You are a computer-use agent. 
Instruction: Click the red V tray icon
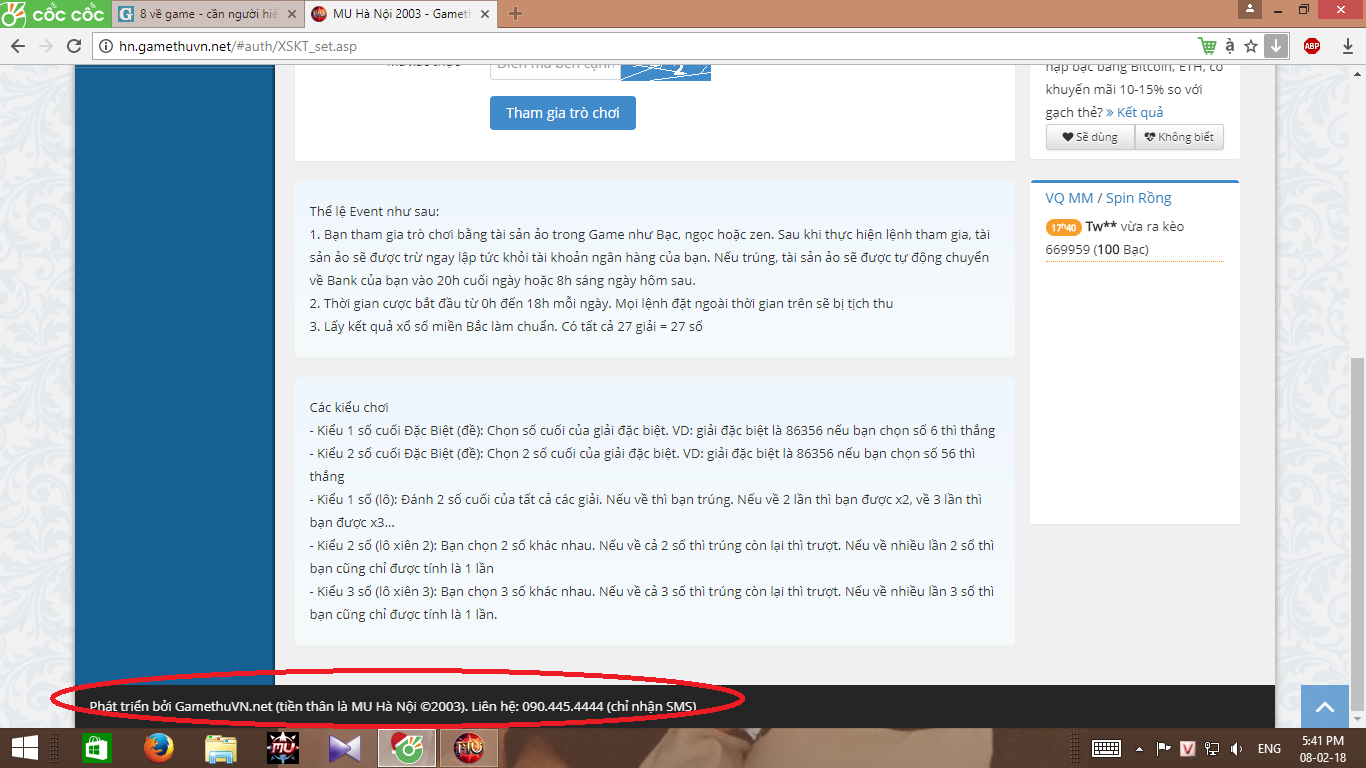[1188, 748]
